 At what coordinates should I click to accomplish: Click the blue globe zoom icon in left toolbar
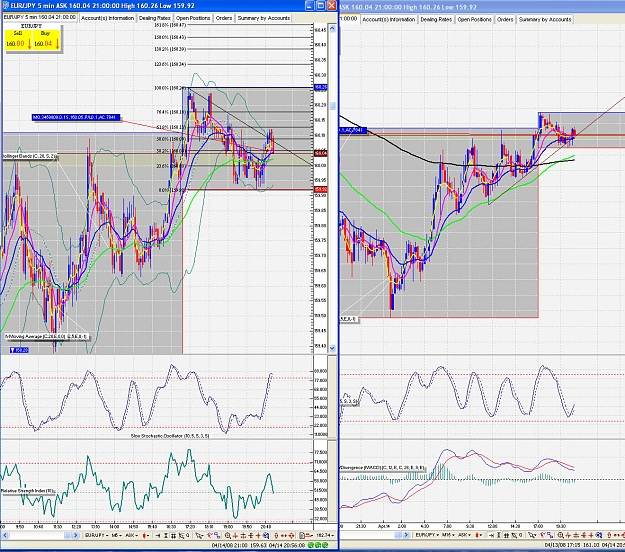tap(266, 535)
